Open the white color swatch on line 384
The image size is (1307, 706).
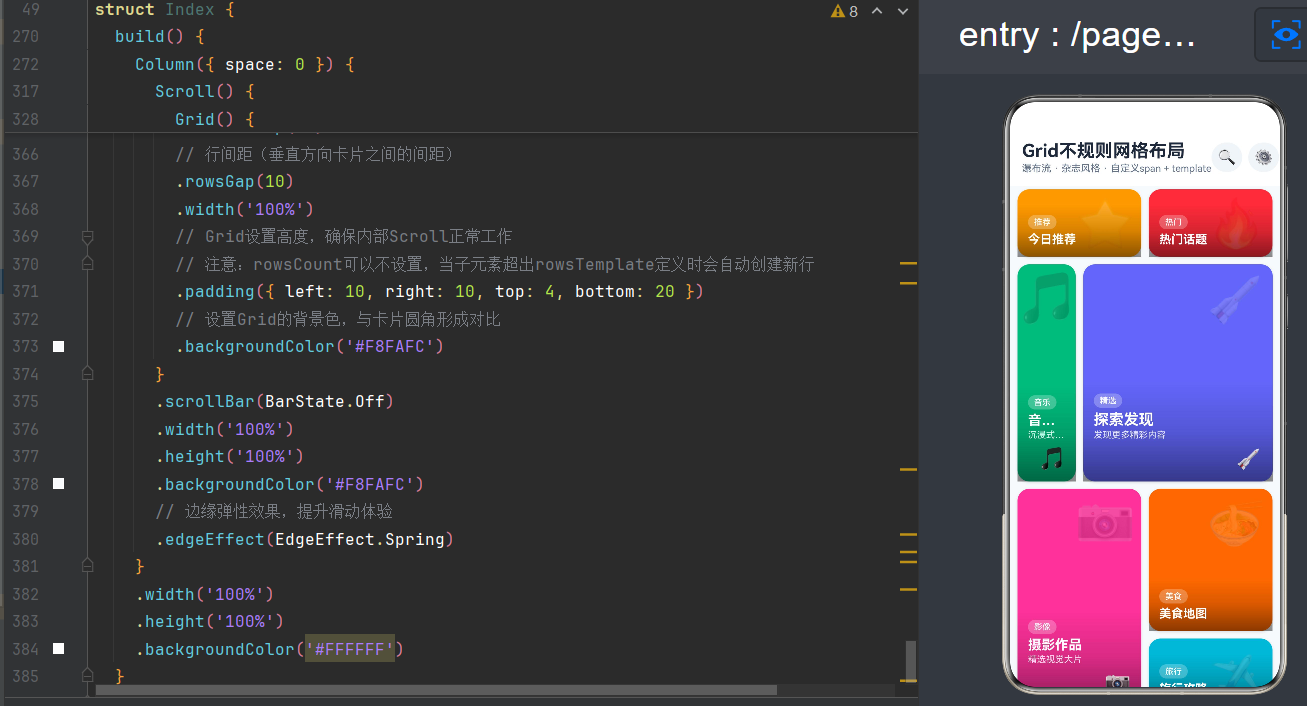click(59, 649)
